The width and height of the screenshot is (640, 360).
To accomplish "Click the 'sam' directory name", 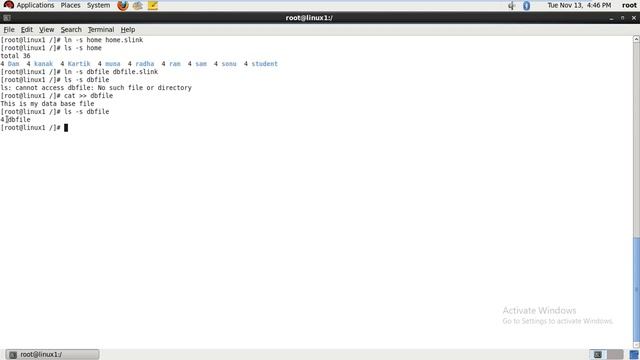I will click(201, 64).
